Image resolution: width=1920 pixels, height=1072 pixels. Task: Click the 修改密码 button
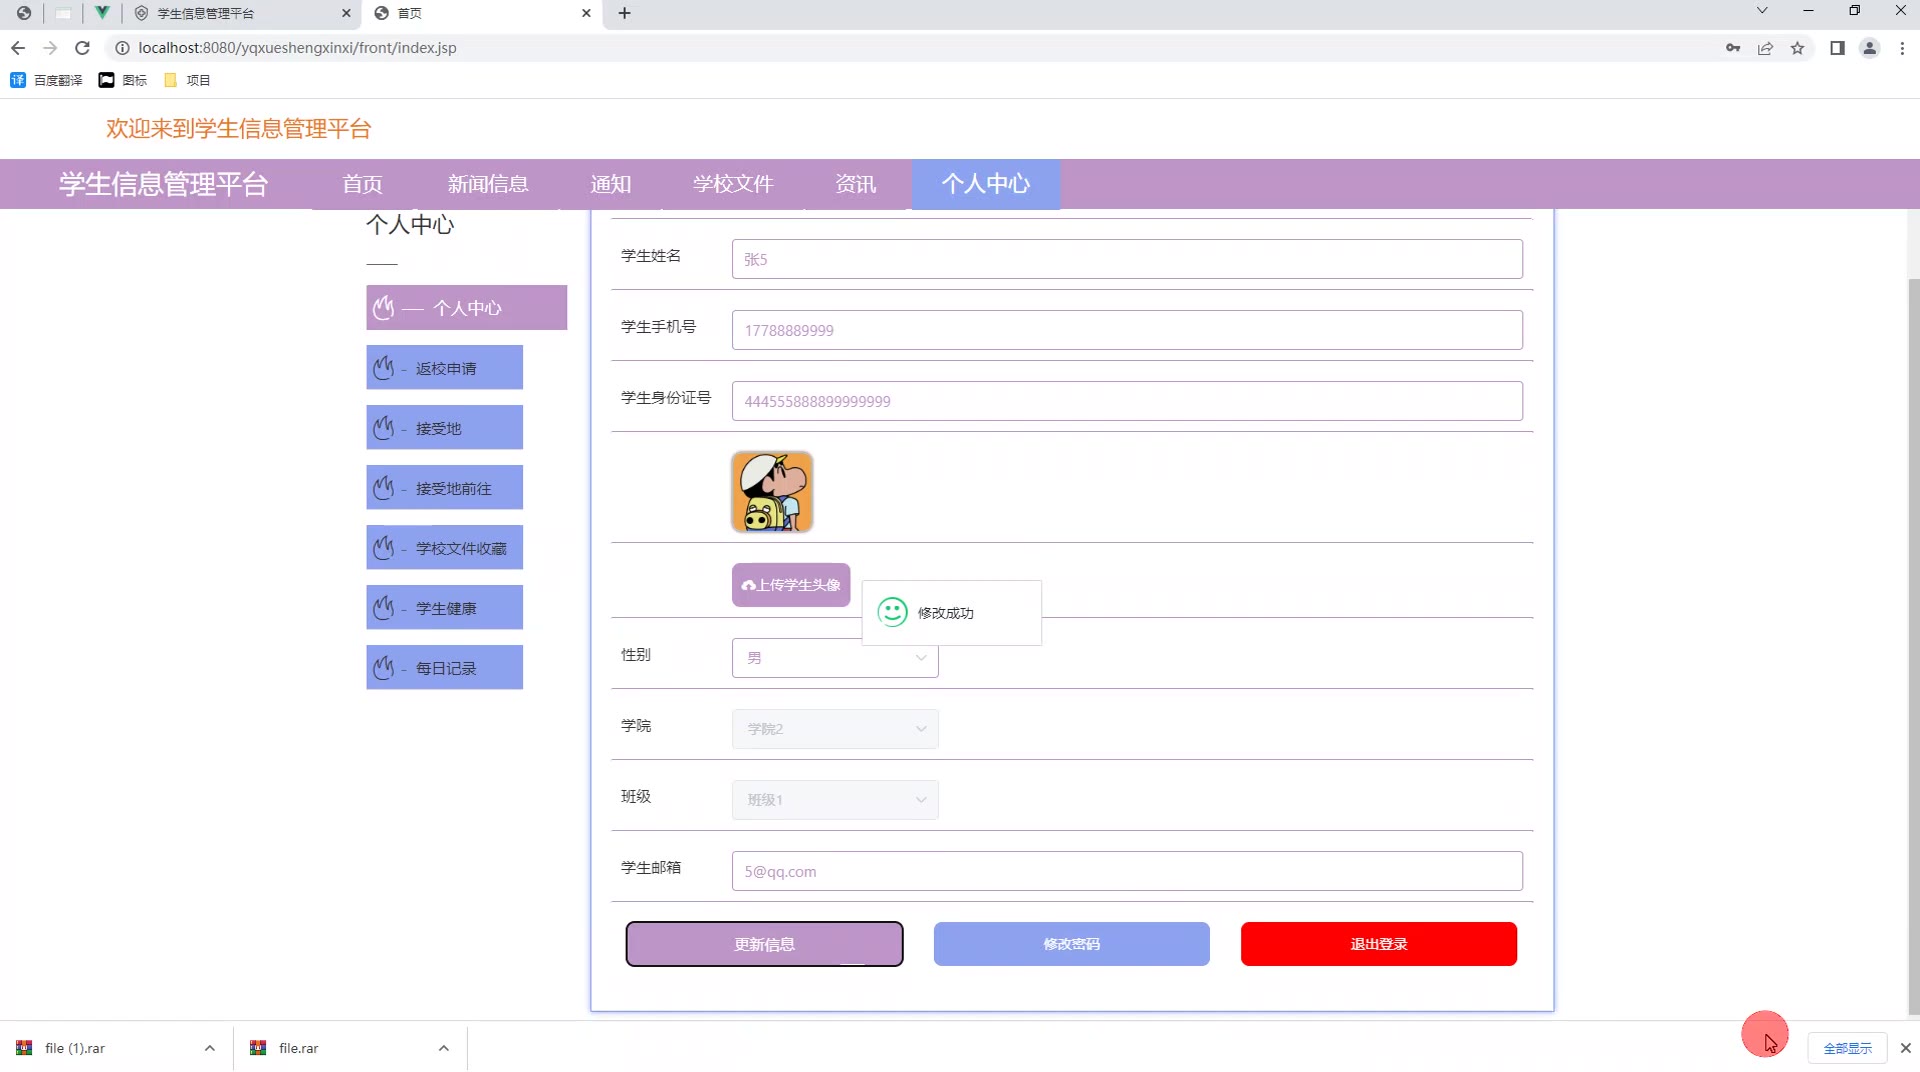click(x=1072, y=944)
